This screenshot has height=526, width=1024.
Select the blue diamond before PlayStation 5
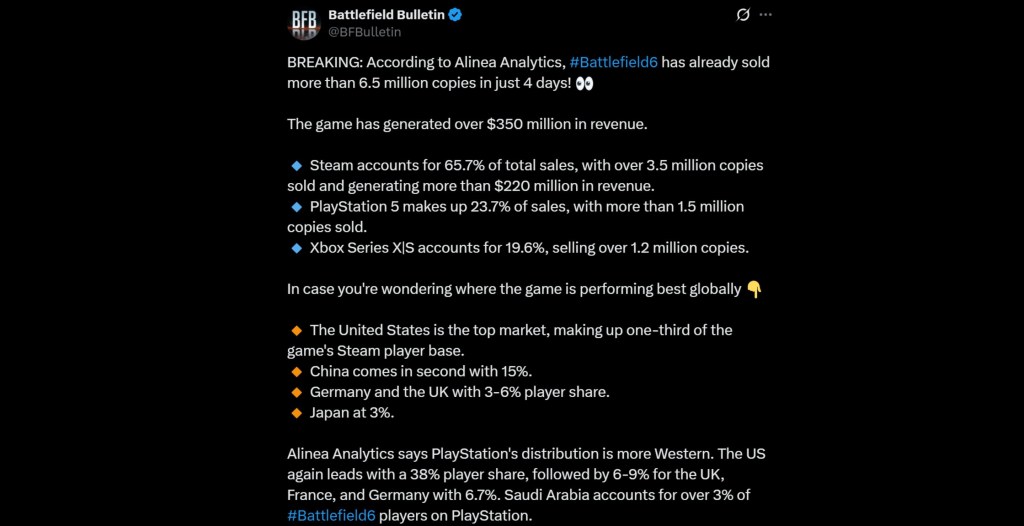[x=296, y=206]
